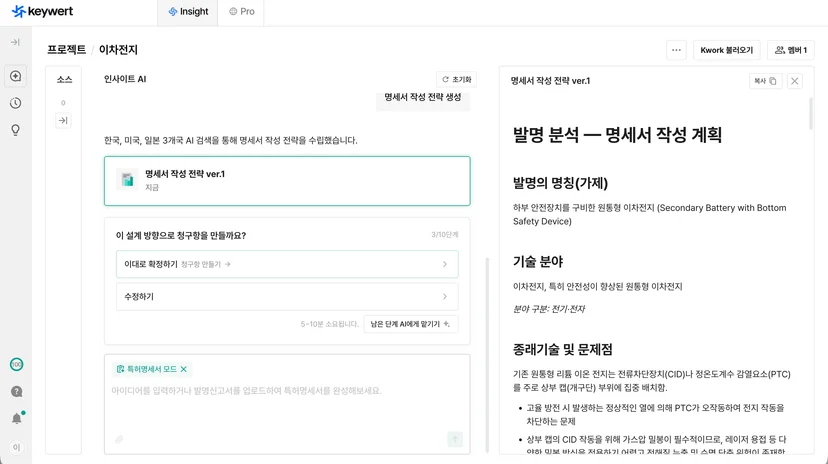Click the send arrow button in the input box
Viewport: 828px width, 464px height.
pos(455,439)
